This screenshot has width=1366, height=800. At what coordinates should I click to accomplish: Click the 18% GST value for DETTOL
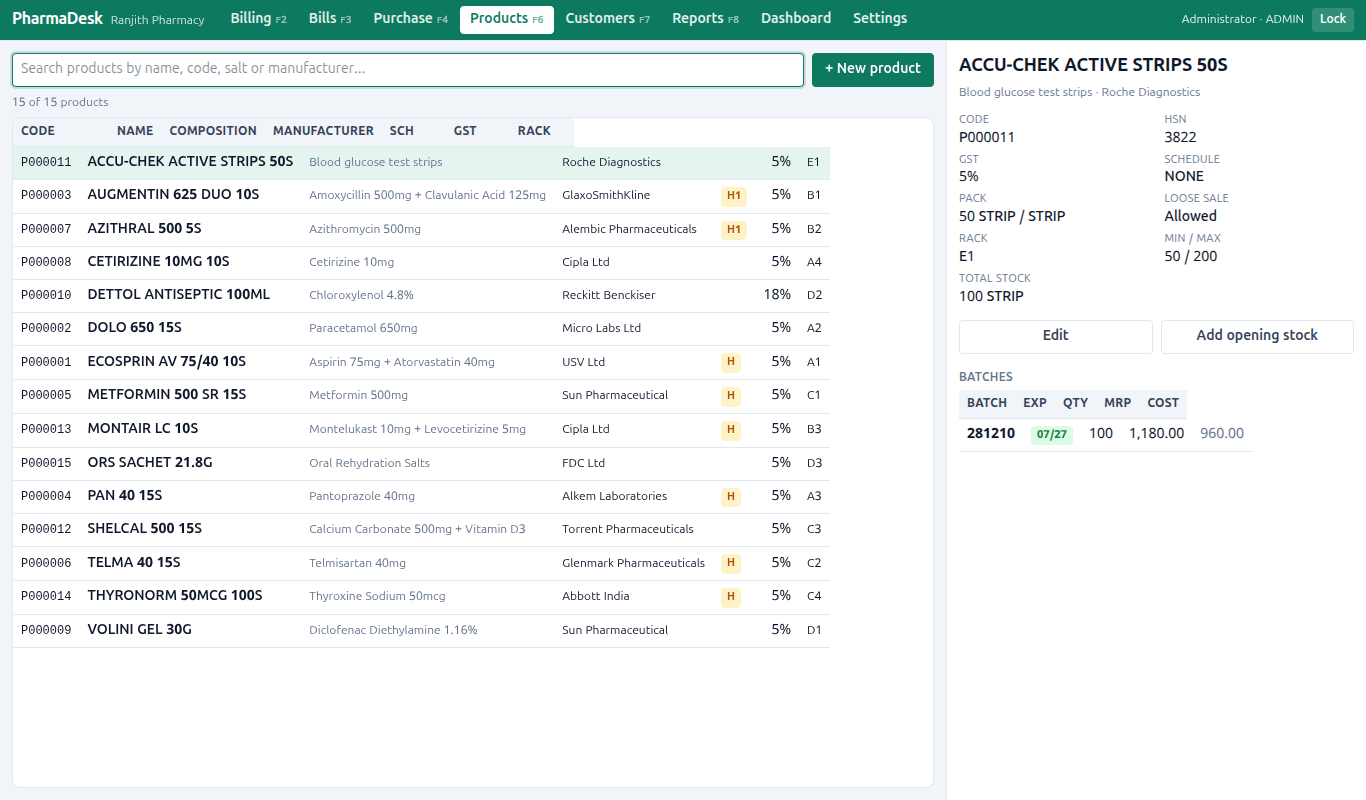point(777,295)
